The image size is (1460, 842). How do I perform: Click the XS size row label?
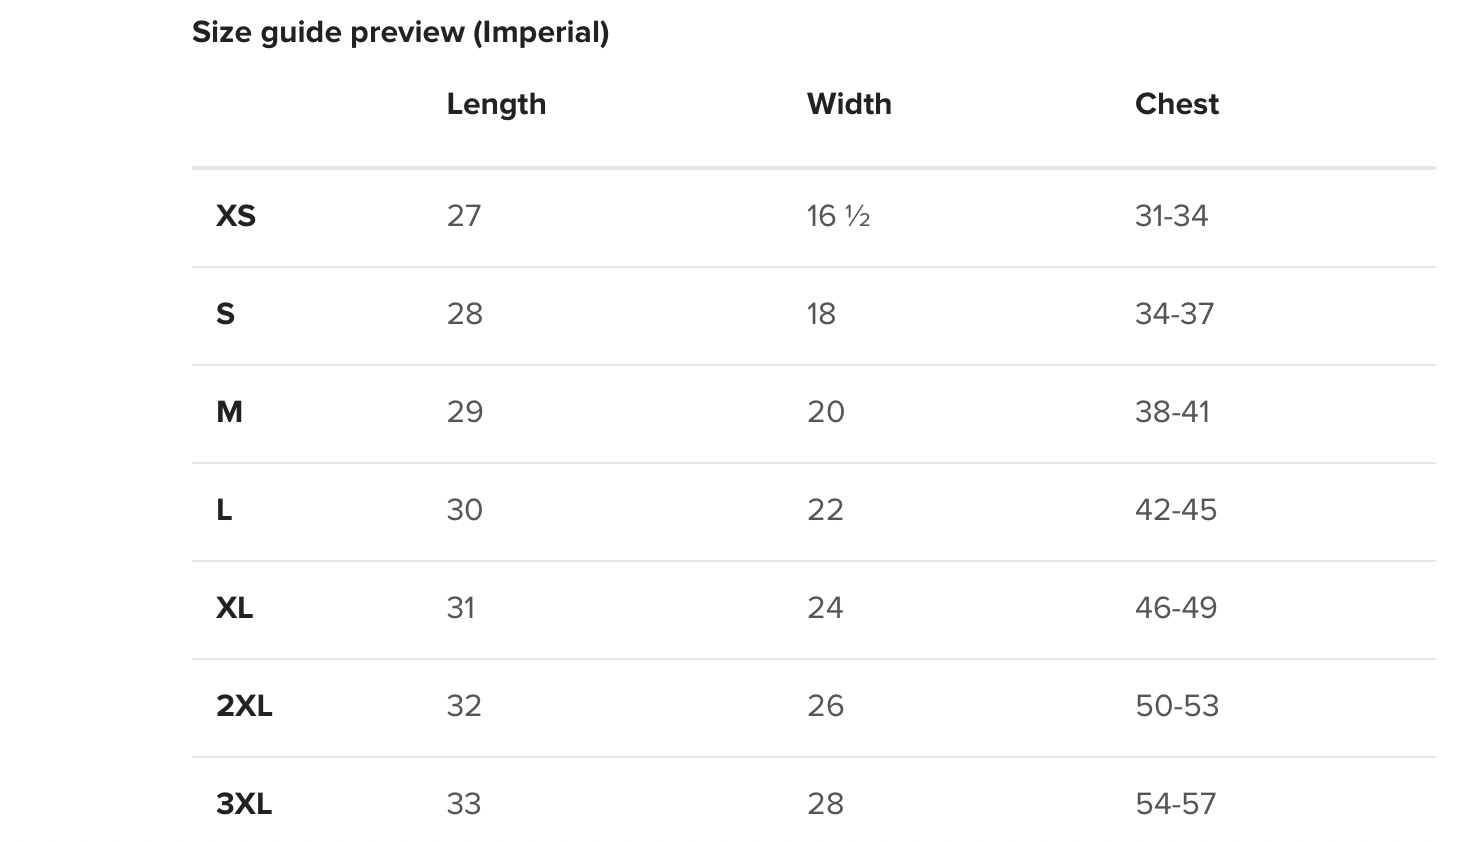point(236,216)
